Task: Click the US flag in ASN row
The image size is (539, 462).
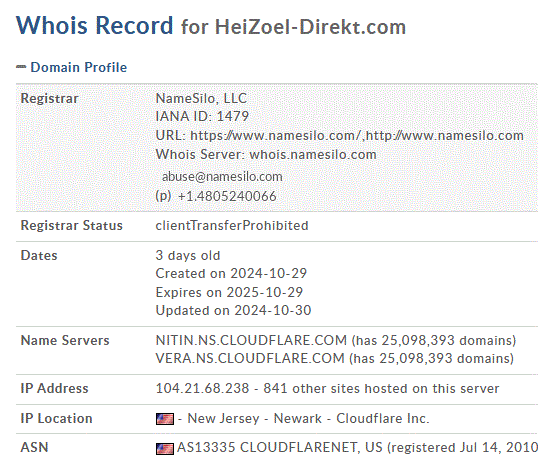Action: [x=165, y=448]
